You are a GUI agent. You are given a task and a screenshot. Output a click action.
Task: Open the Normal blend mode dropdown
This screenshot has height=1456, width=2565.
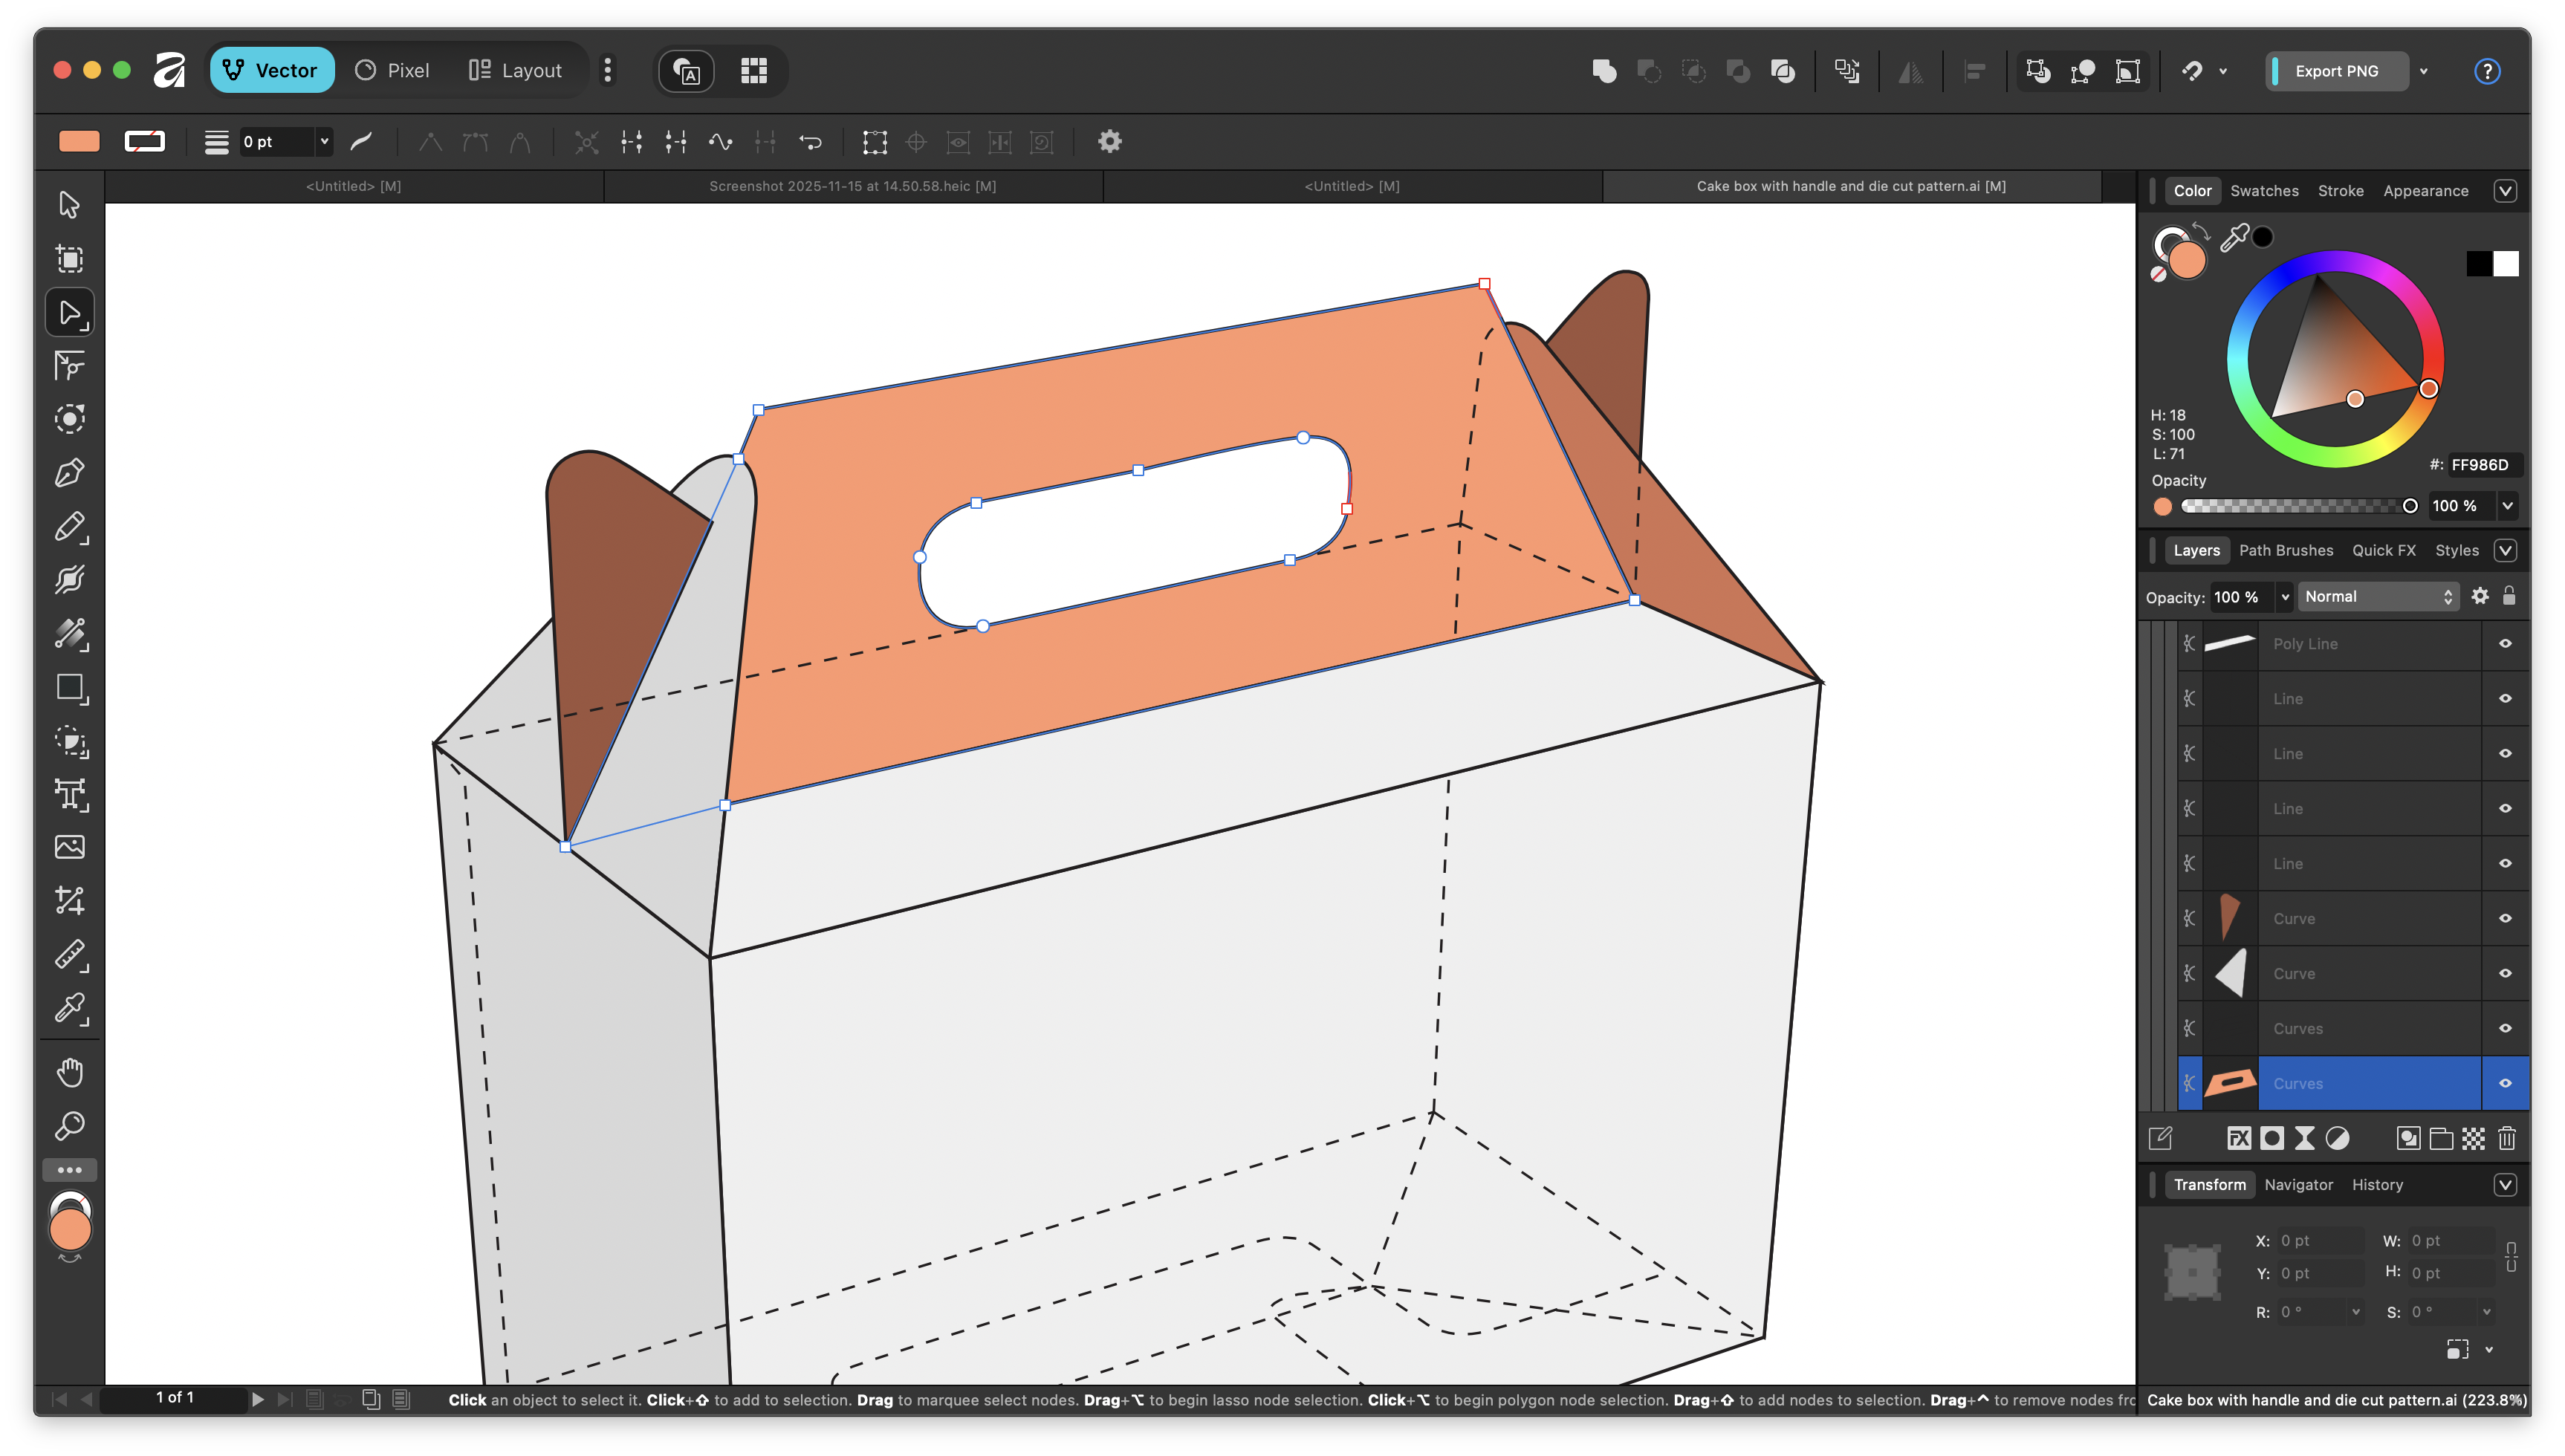[2377, 596]
